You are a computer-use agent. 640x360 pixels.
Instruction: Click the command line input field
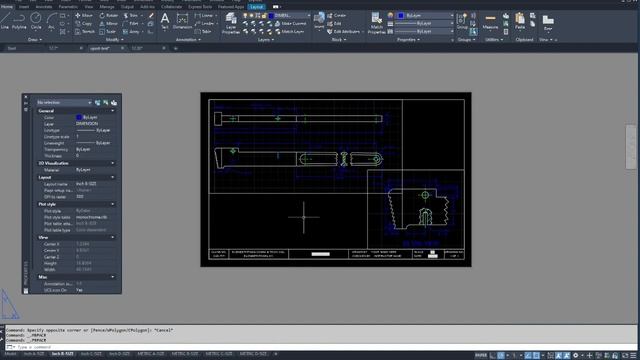coord(322,347)
